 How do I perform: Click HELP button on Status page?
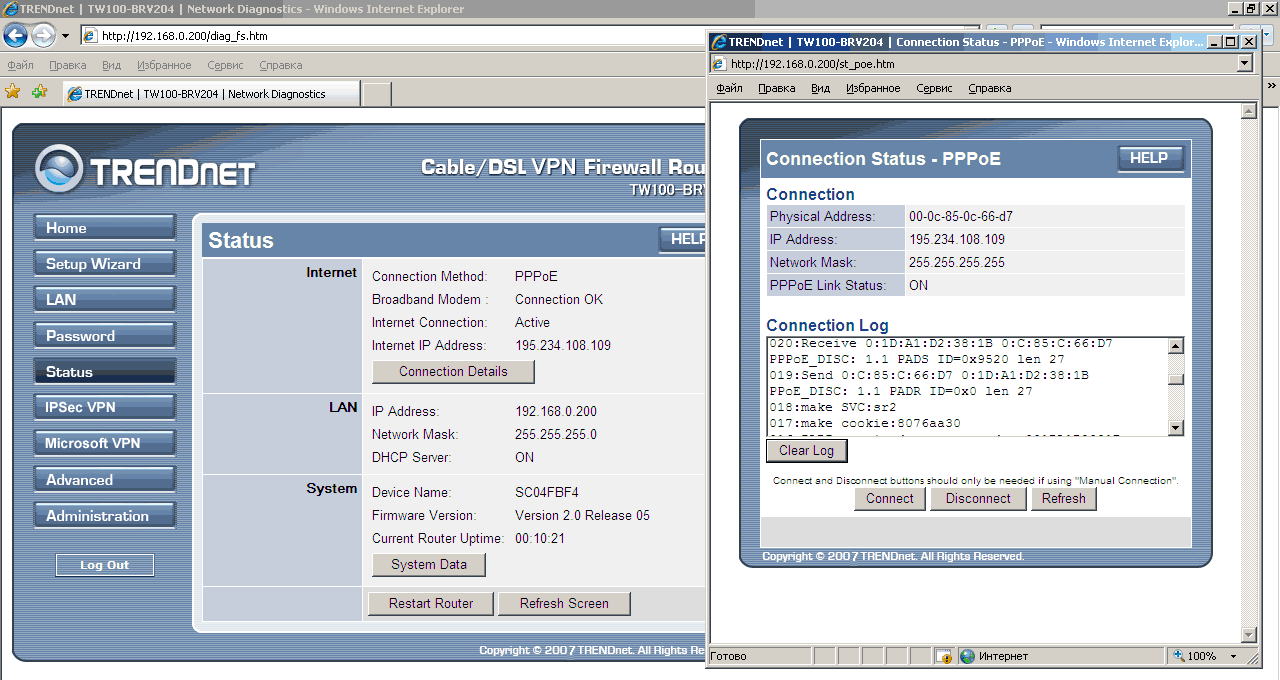[683, 240]
